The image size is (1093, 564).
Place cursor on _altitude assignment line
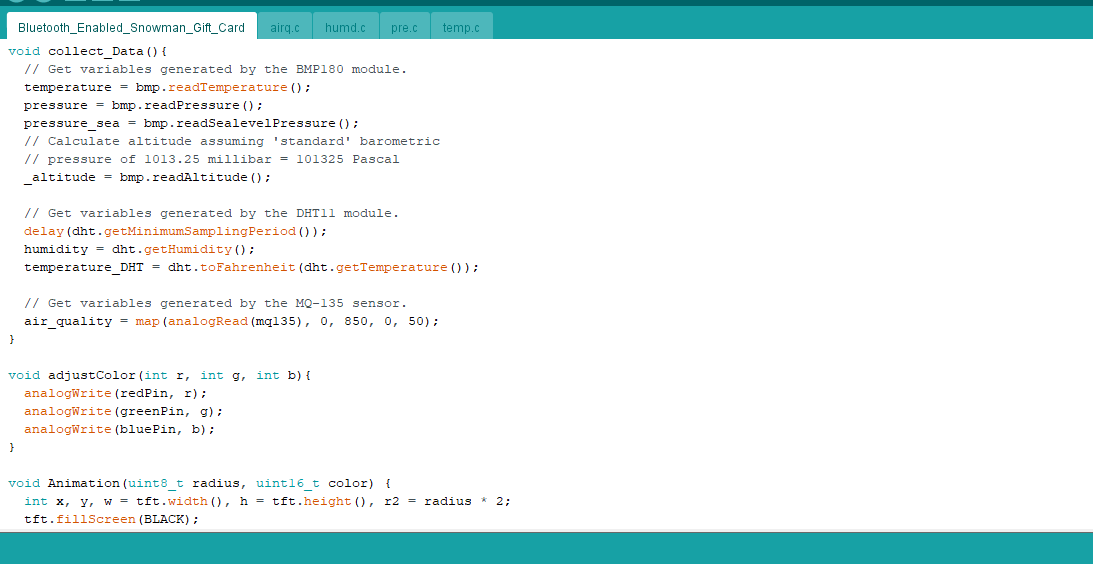(147, 177)
